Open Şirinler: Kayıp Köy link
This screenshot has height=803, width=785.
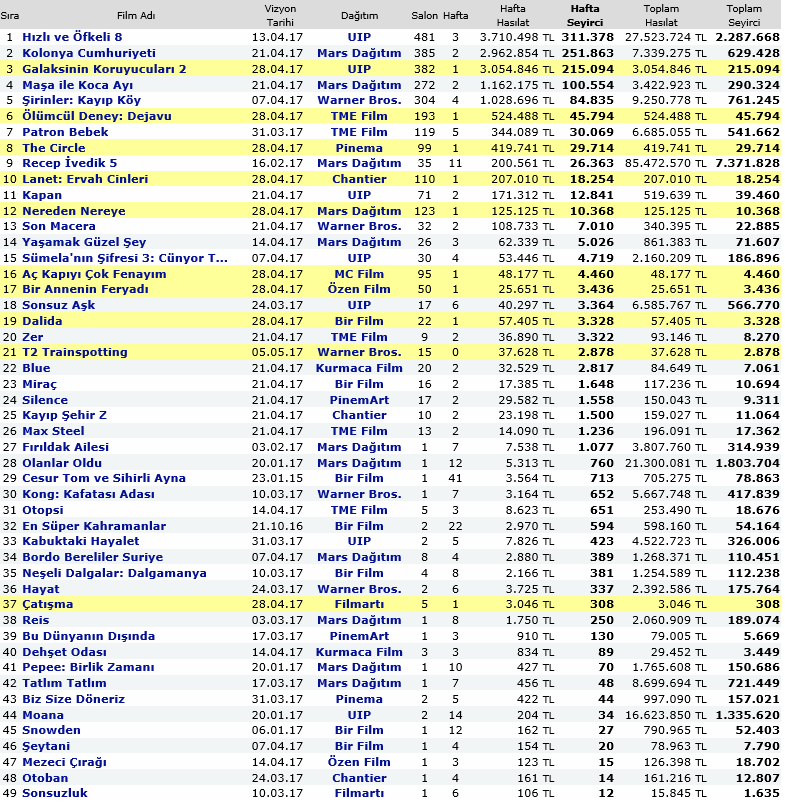click(x=81, y=100)
